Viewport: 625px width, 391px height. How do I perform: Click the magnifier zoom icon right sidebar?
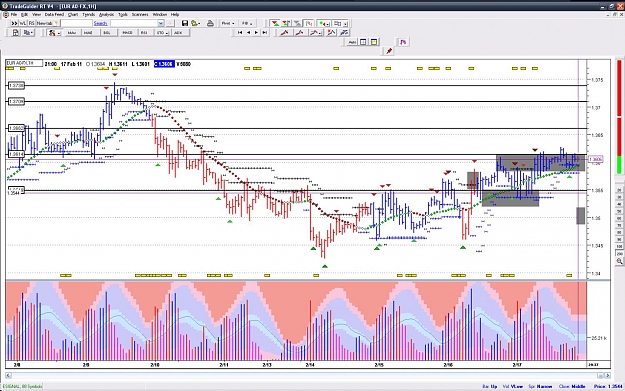[619, 261]
